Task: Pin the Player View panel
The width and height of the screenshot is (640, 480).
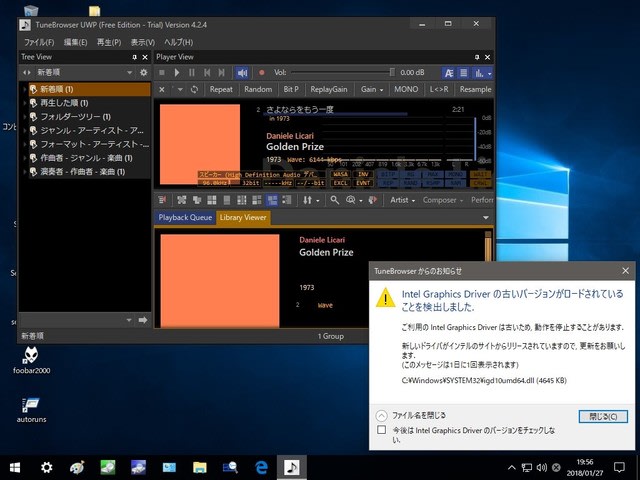Action: pyautogui.click(x=477, y=58)
